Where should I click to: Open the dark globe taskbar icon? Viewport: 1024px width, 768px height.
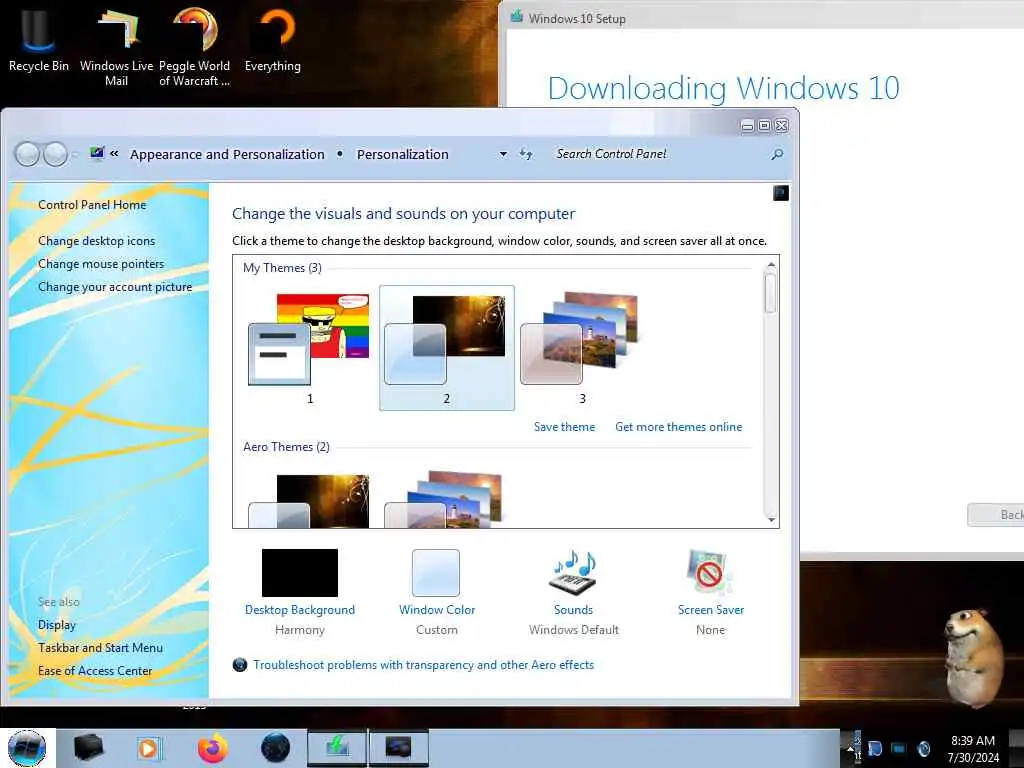tap(275, 748)
